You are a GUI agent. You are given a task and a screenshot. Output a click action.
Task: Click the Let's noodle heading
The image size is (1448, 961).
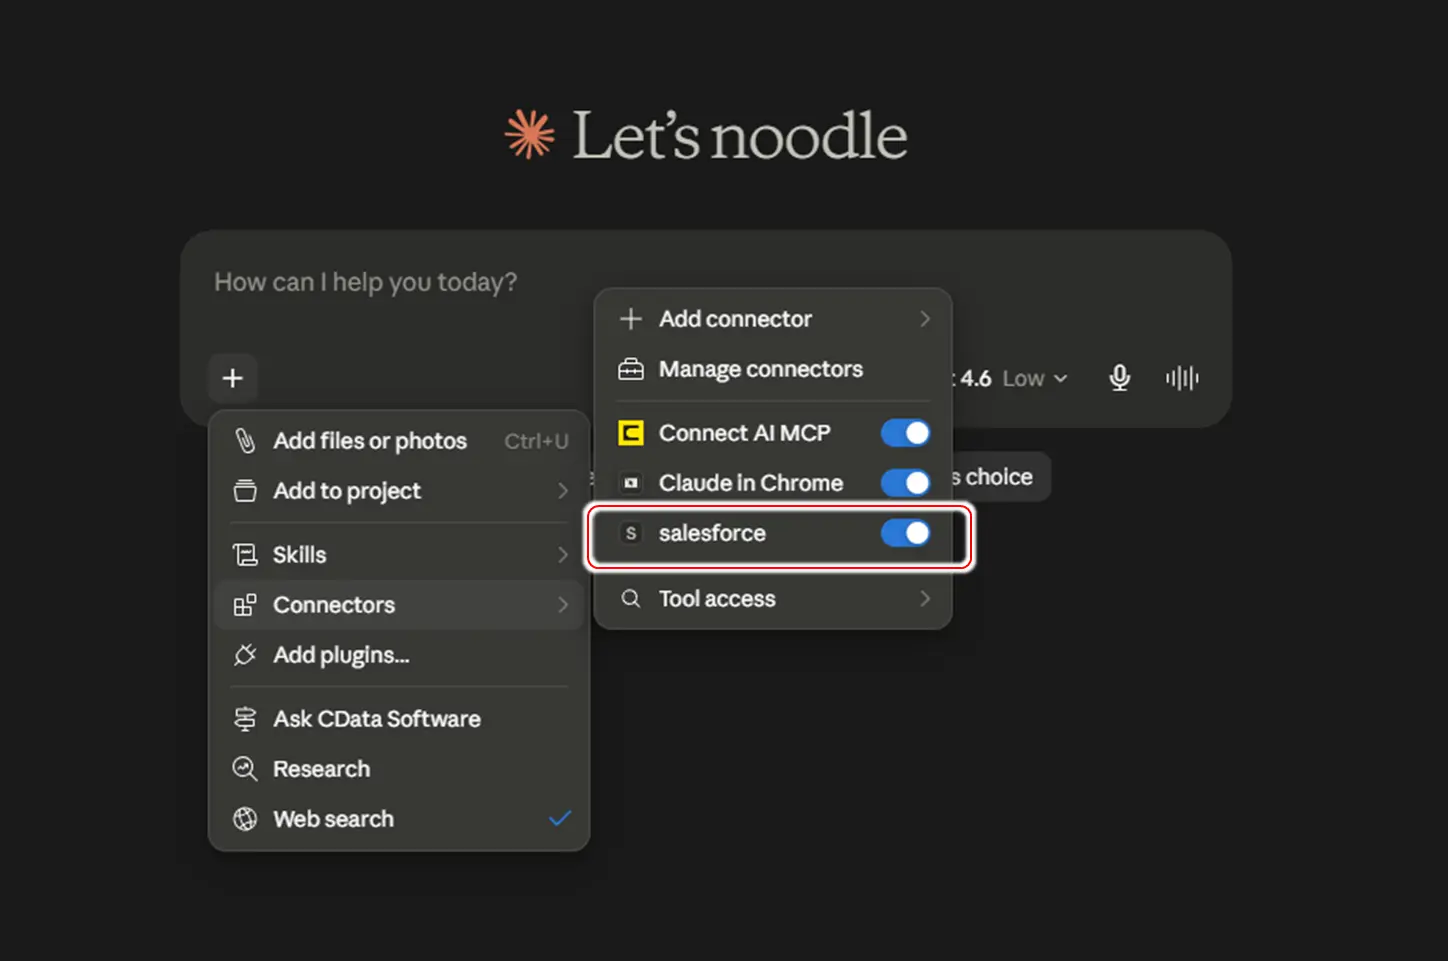[739, 136]
